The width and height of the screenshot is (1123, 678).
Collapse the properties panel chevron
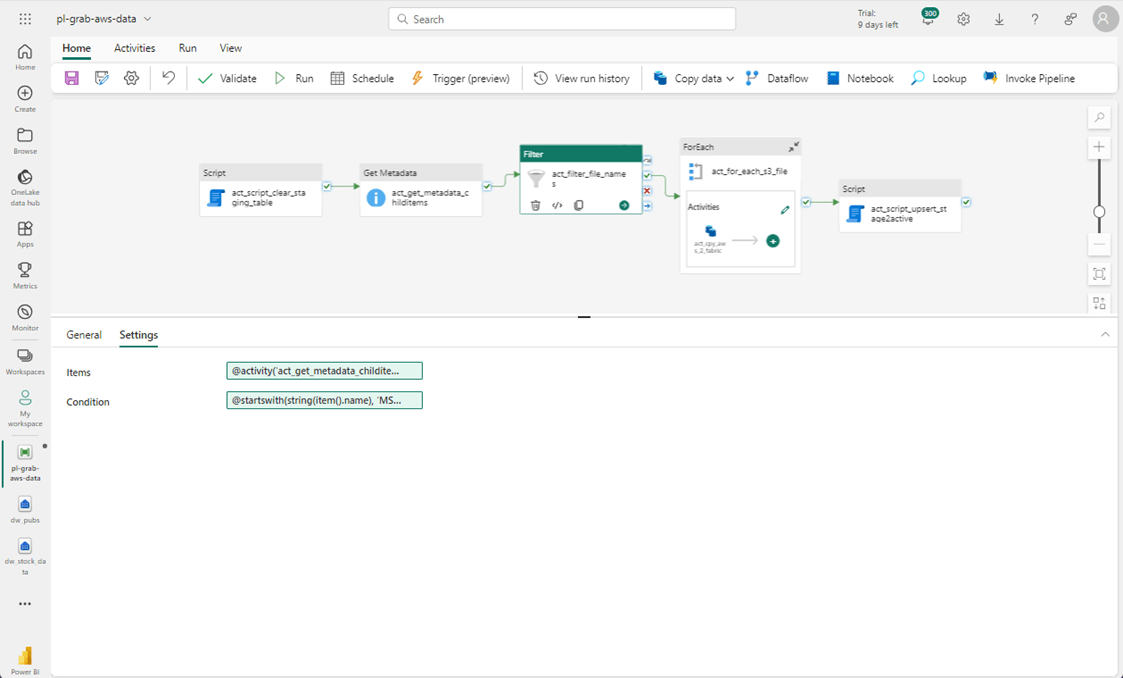pyautogui.click(x=1105, y=334)
